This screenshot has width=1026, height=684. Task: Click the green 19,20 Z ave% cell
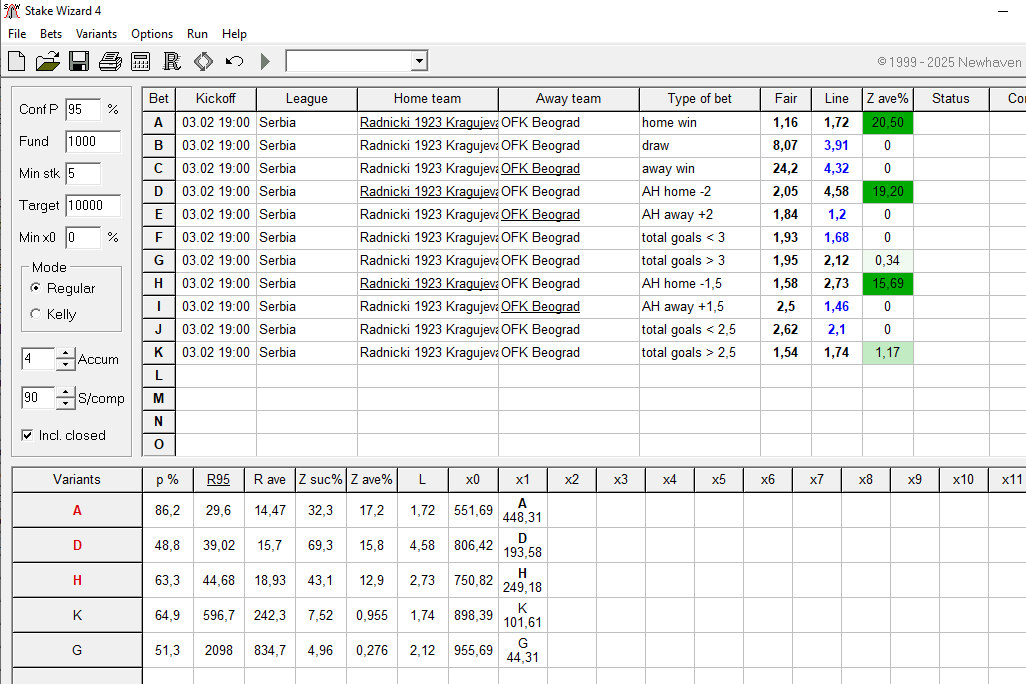(x=888, y=192)
